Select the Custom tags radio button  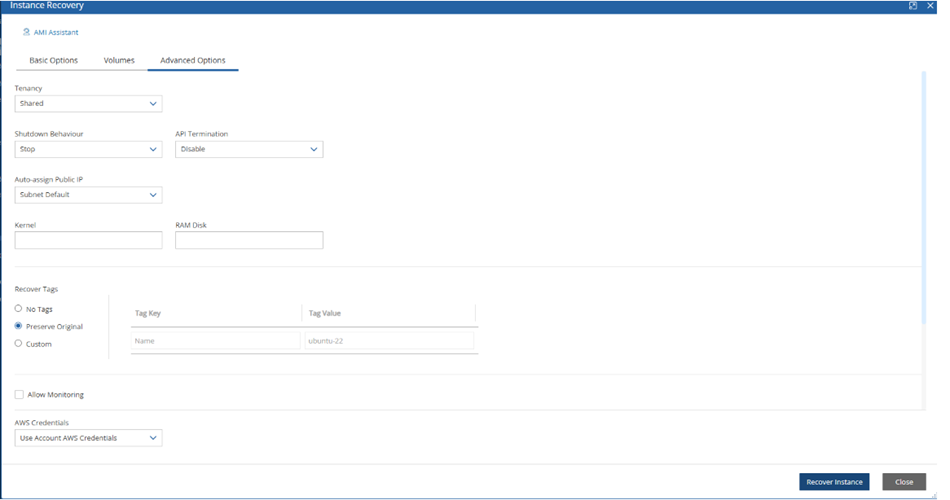click(x=19, y=344)
